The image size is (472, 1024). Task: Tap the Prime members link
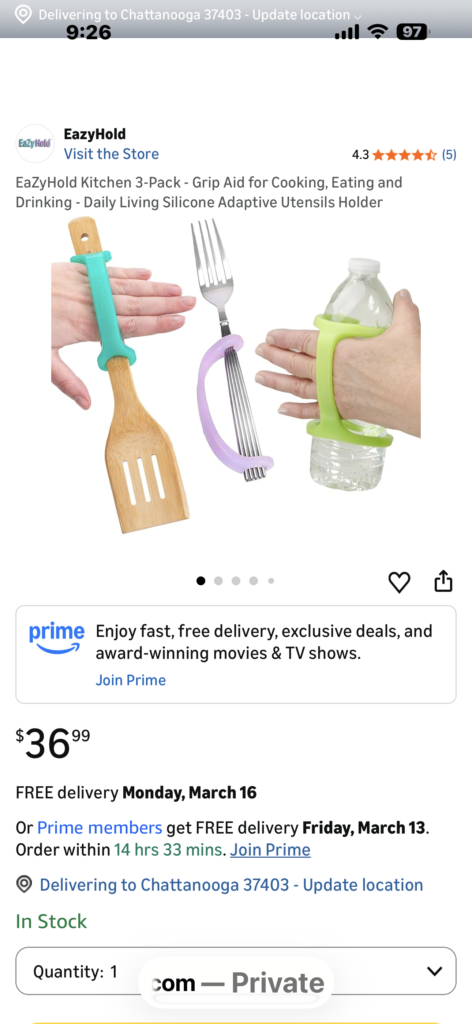(x=99, y=828)
